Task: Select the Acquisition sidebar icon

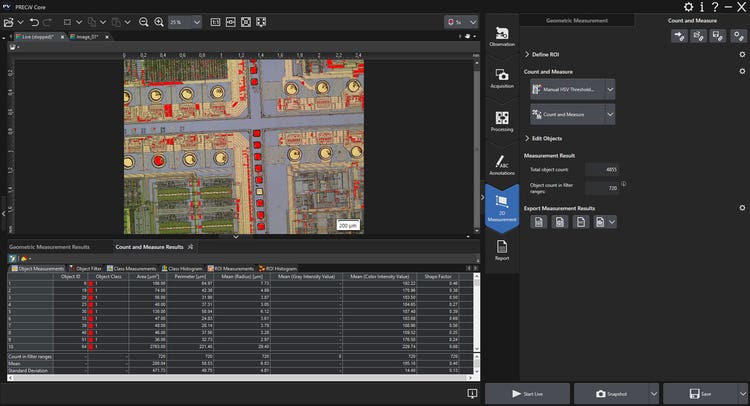Action: (x=502, y=79)
